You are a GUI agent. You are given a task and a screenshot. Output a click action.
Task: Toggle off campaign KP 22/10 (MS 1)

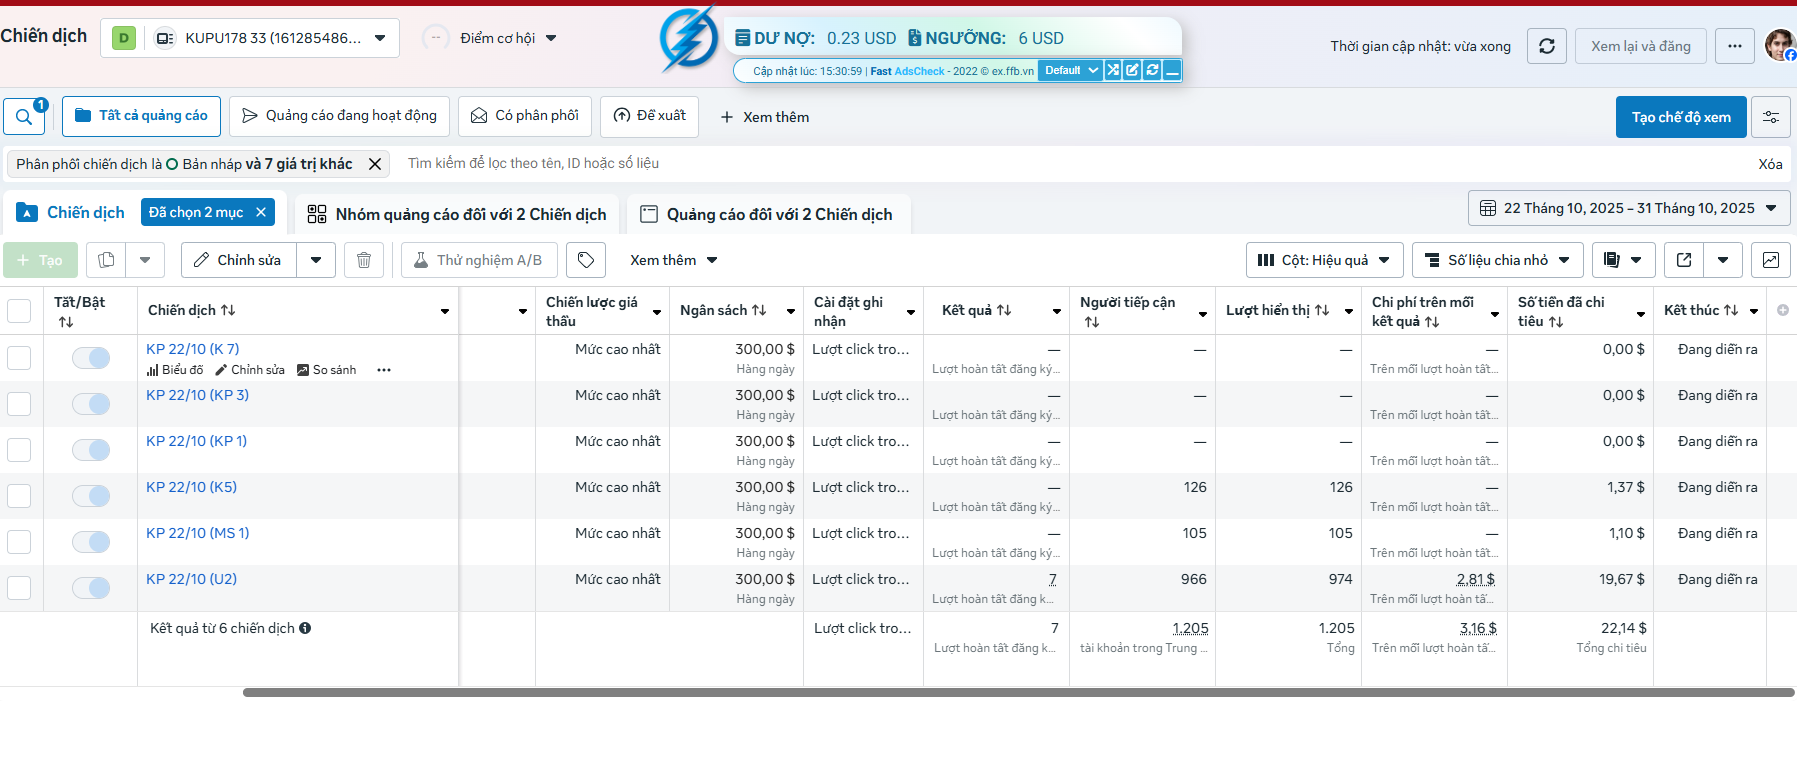tap(91, 542)
